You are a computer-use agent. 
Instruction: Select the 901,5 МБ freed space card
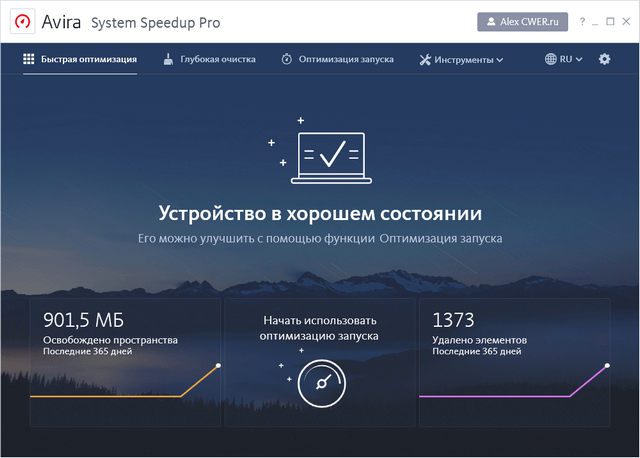click(125, 362)
